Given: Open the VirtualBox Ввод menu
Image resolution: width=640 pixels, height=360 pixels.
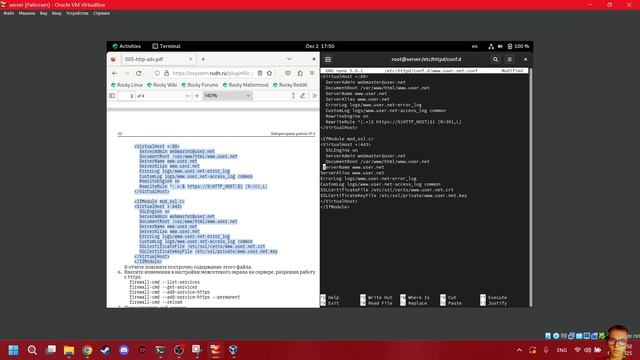Looking at the screenshot, I should click(57, 13).
